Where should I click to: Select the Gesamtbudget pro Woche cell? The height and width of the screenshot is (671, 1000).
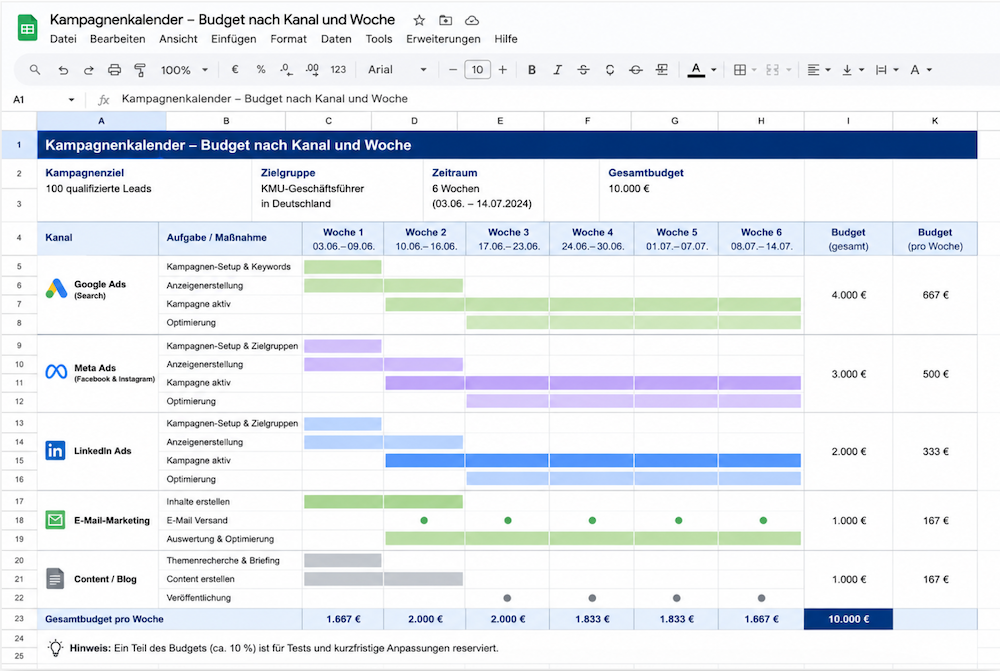(170, 619)
